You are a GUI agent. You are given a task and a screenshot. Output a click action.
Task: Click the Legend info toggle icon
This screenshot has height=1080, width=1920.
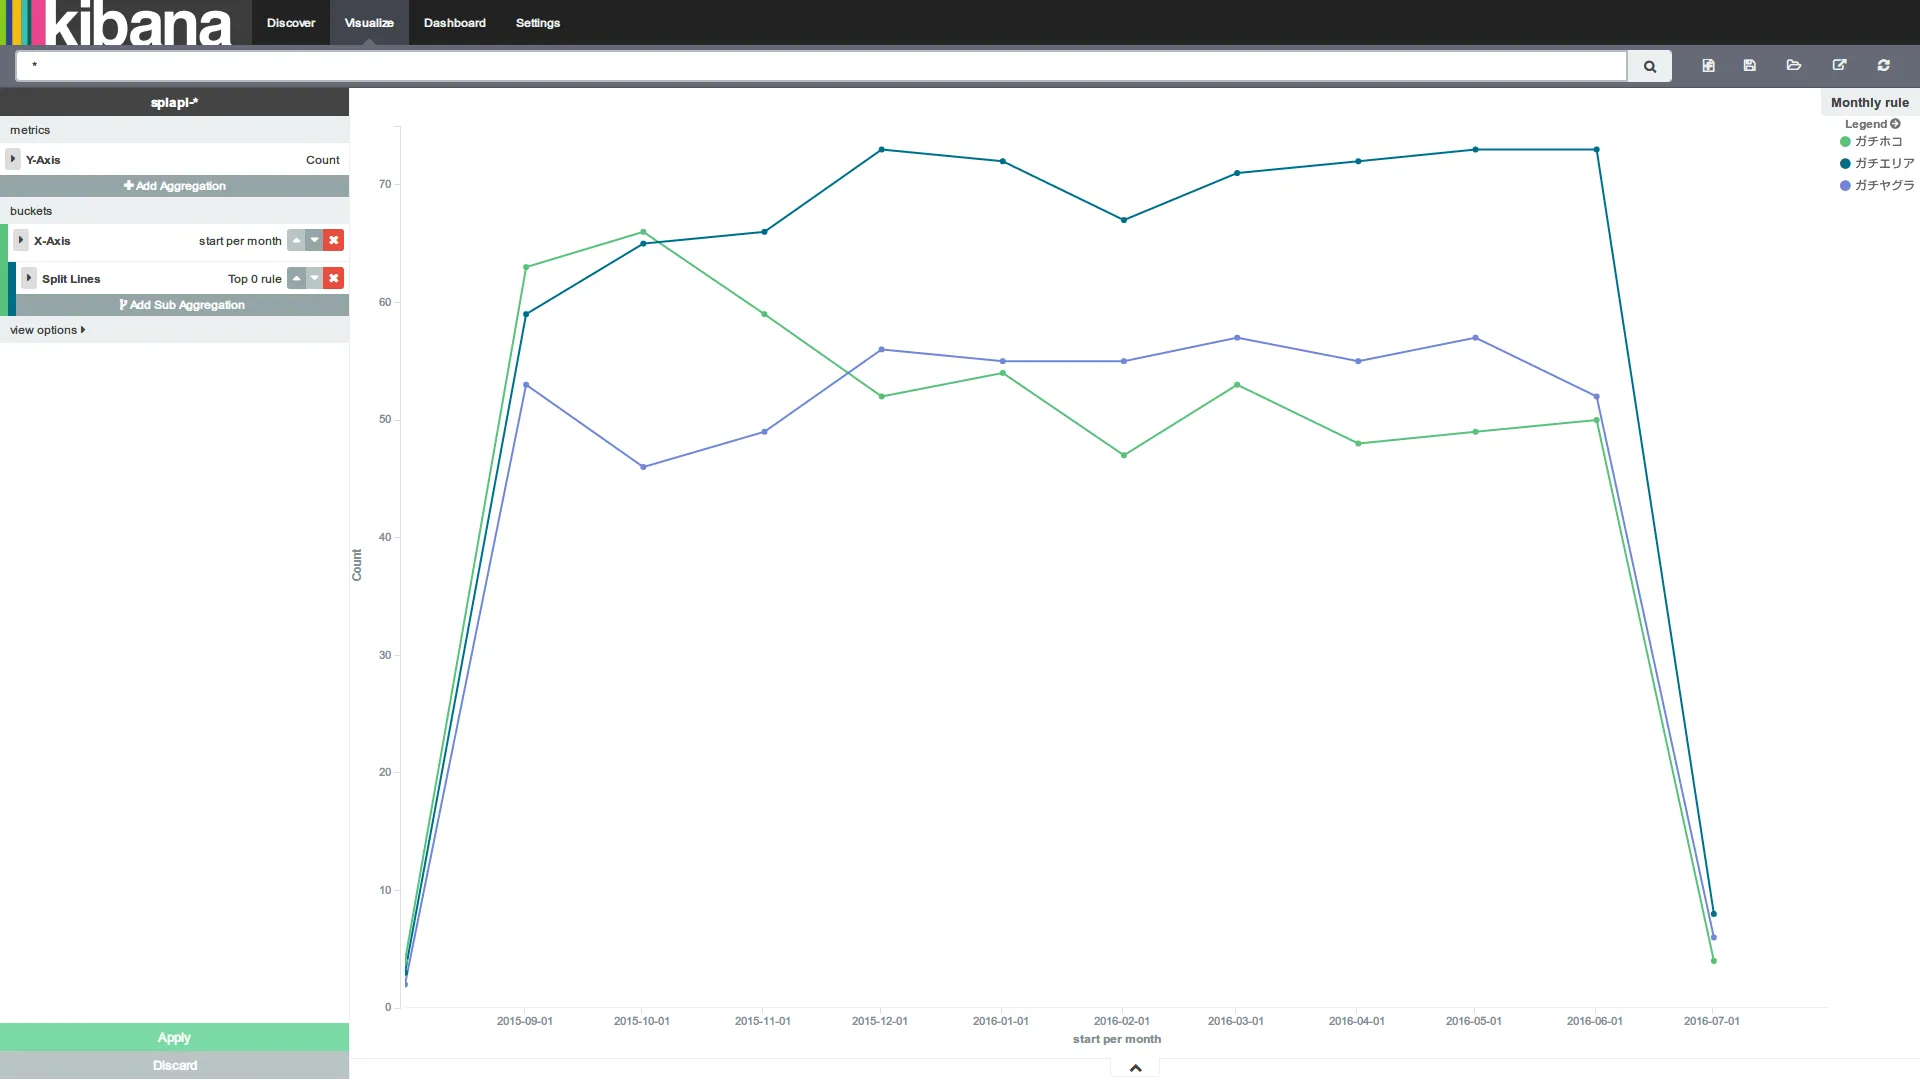pos(1895,123)
